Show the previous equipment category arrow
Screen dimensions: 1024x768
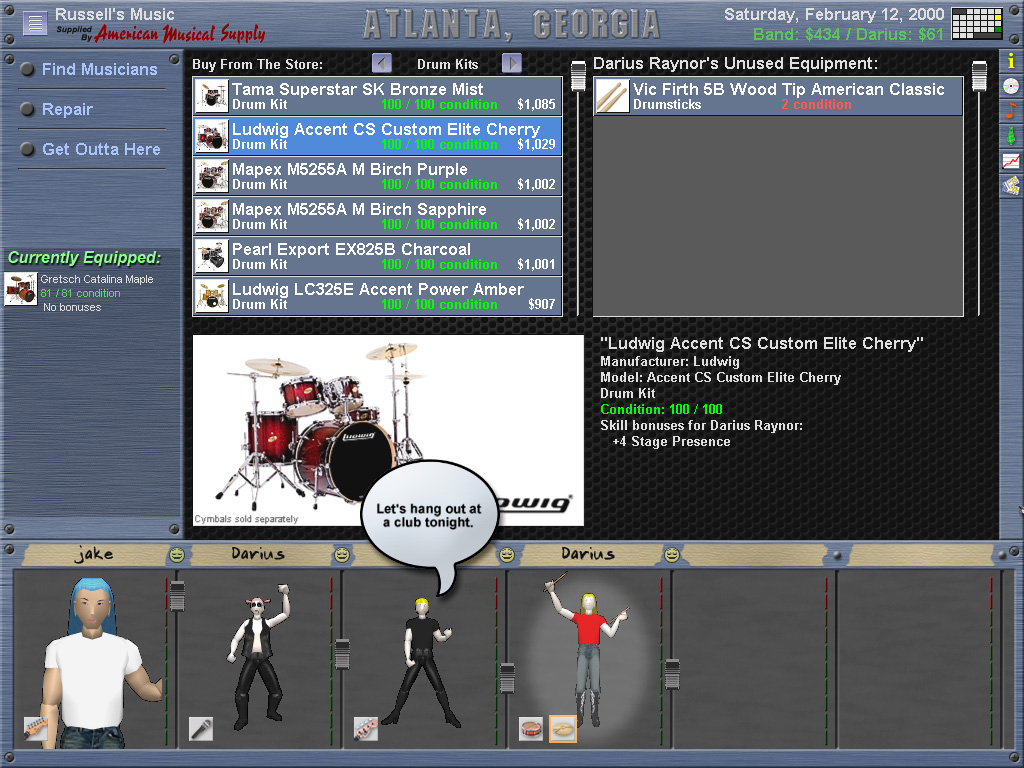[382, 63]
